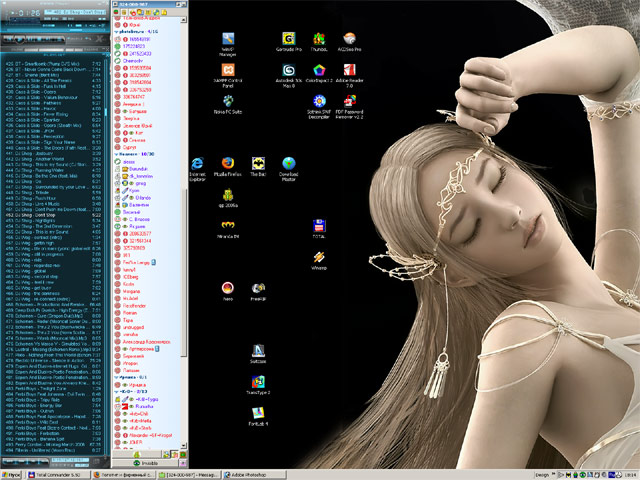Click the QIP main menu button
640x480 pixels.
point(137,454)
